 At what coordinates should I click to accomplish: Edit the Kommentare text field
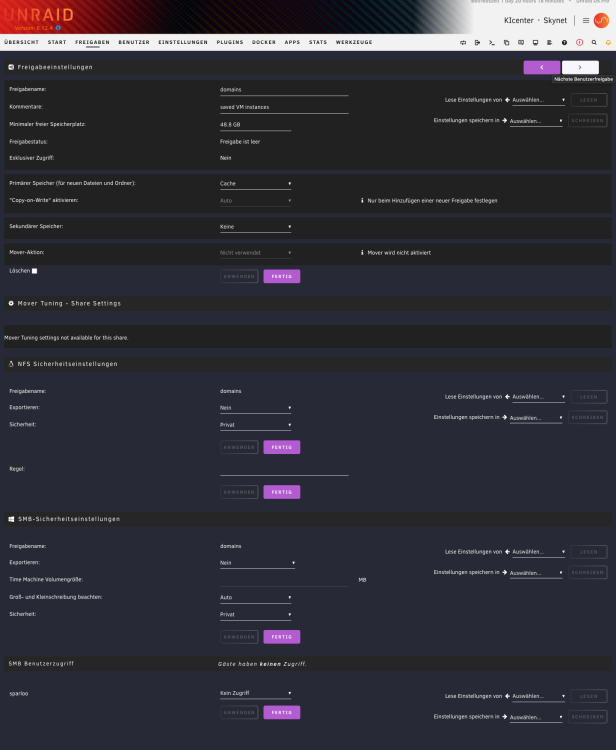click(284, 108)
